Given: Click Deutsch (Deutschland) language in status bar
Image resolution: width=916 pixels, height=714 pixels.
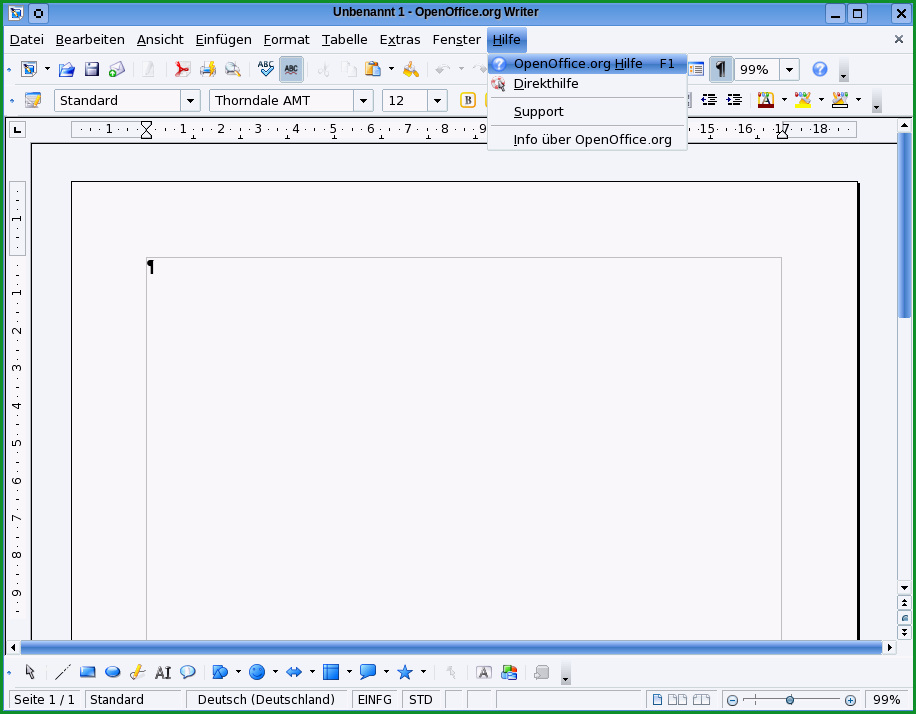Looking at the screenshot, I should click(266, 699).
